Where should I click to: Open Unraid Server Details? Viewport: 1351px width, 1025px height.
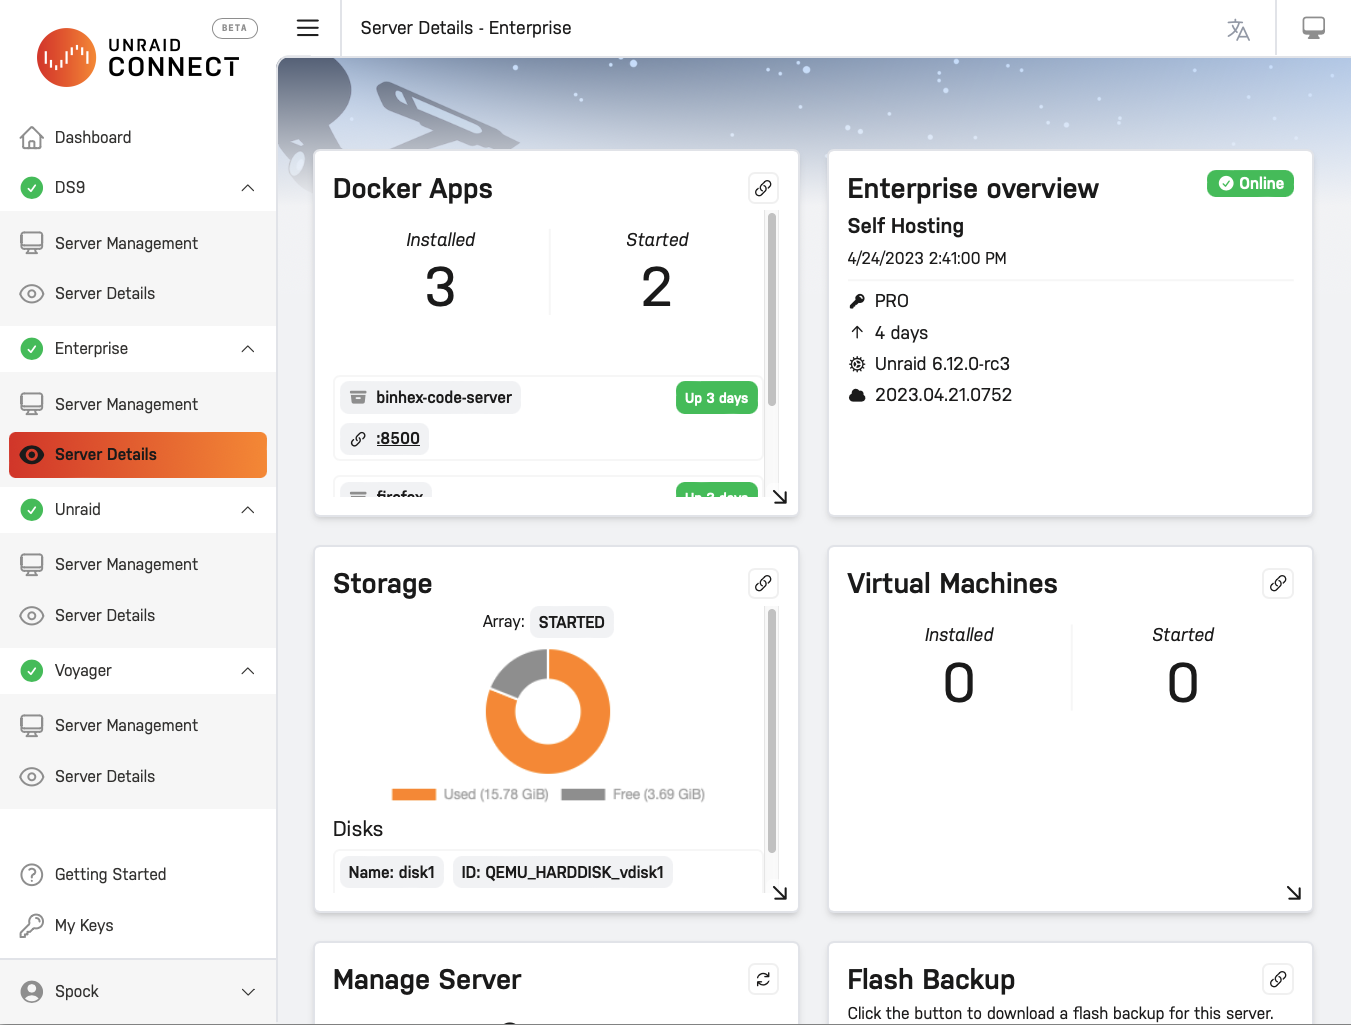pyautogui.click(x=138, y=615)
